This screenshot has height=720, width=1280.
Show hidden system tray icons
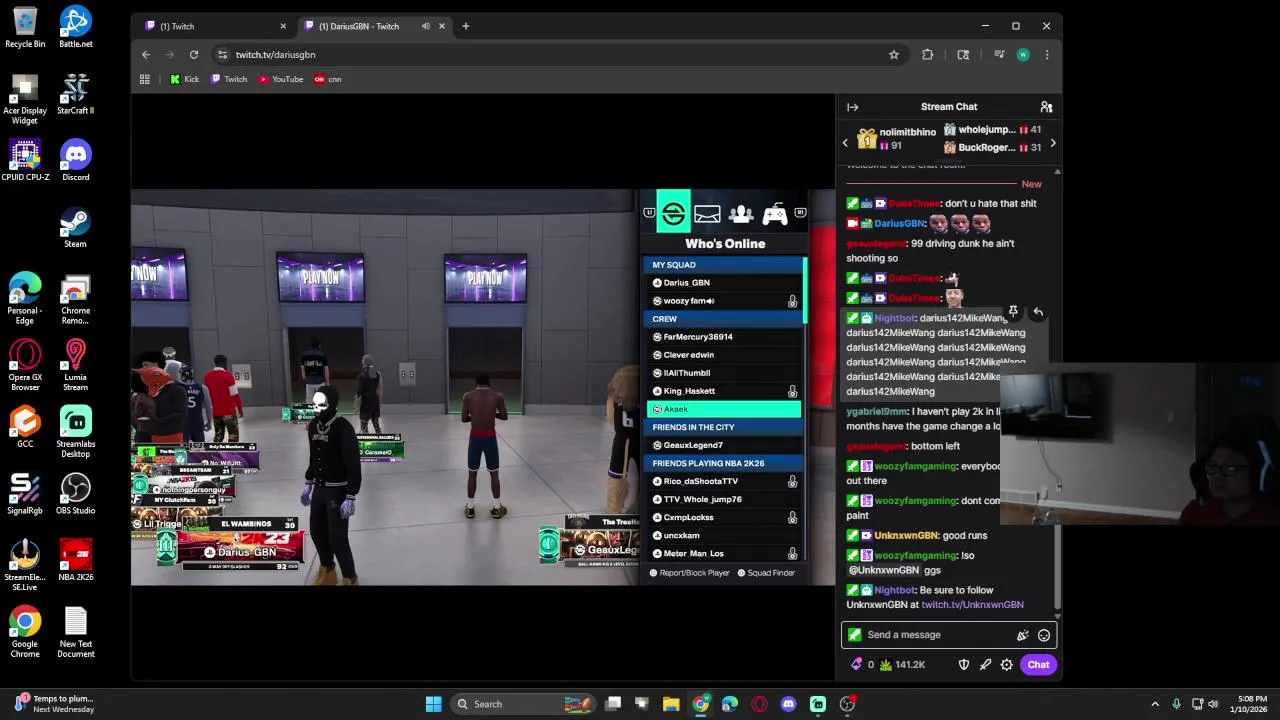pyautogui.click(x=1155, y=704)
